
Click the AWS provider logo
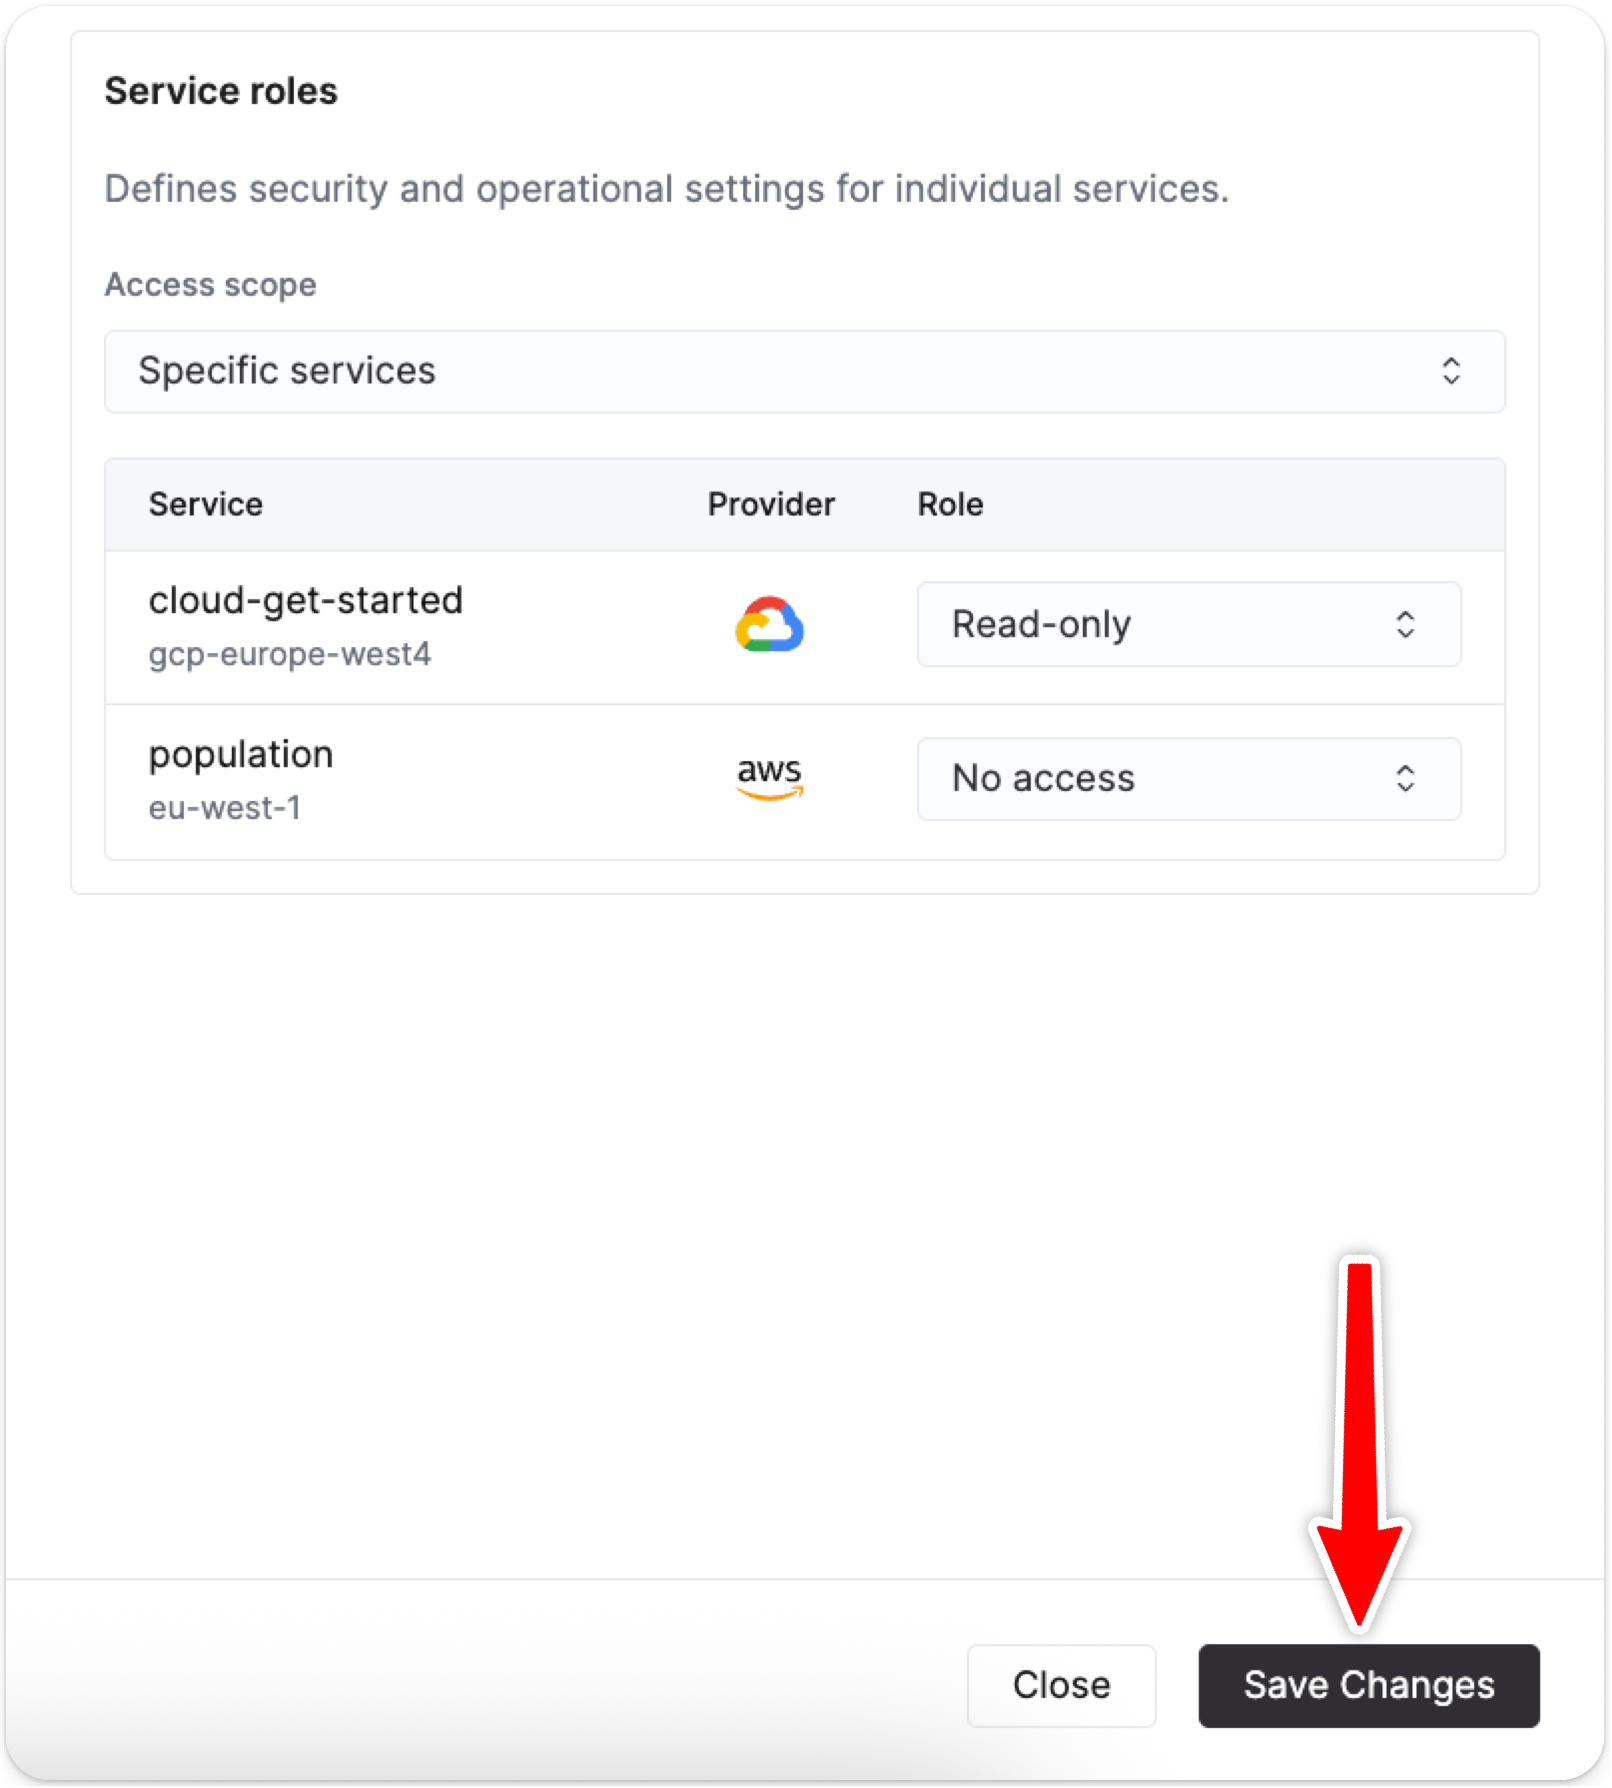point(769,777)
